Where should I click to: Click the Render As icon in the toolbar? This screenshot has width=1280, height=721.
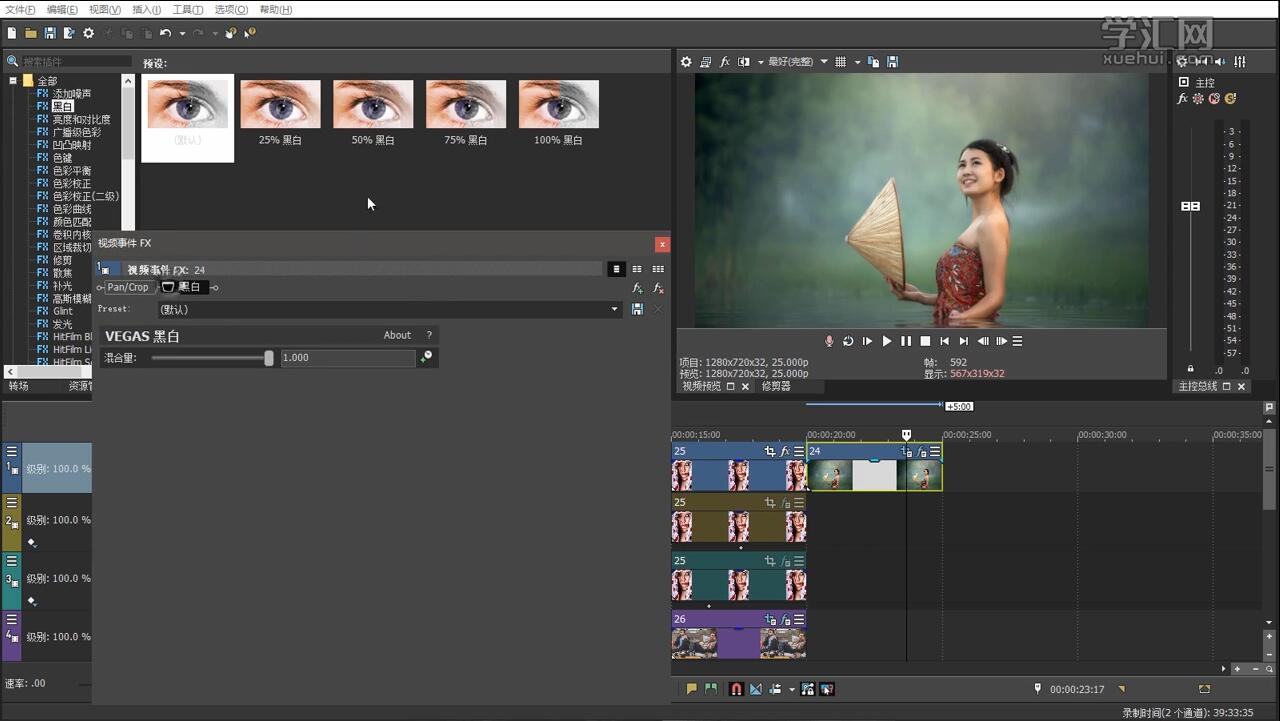(x=69, y=33)
